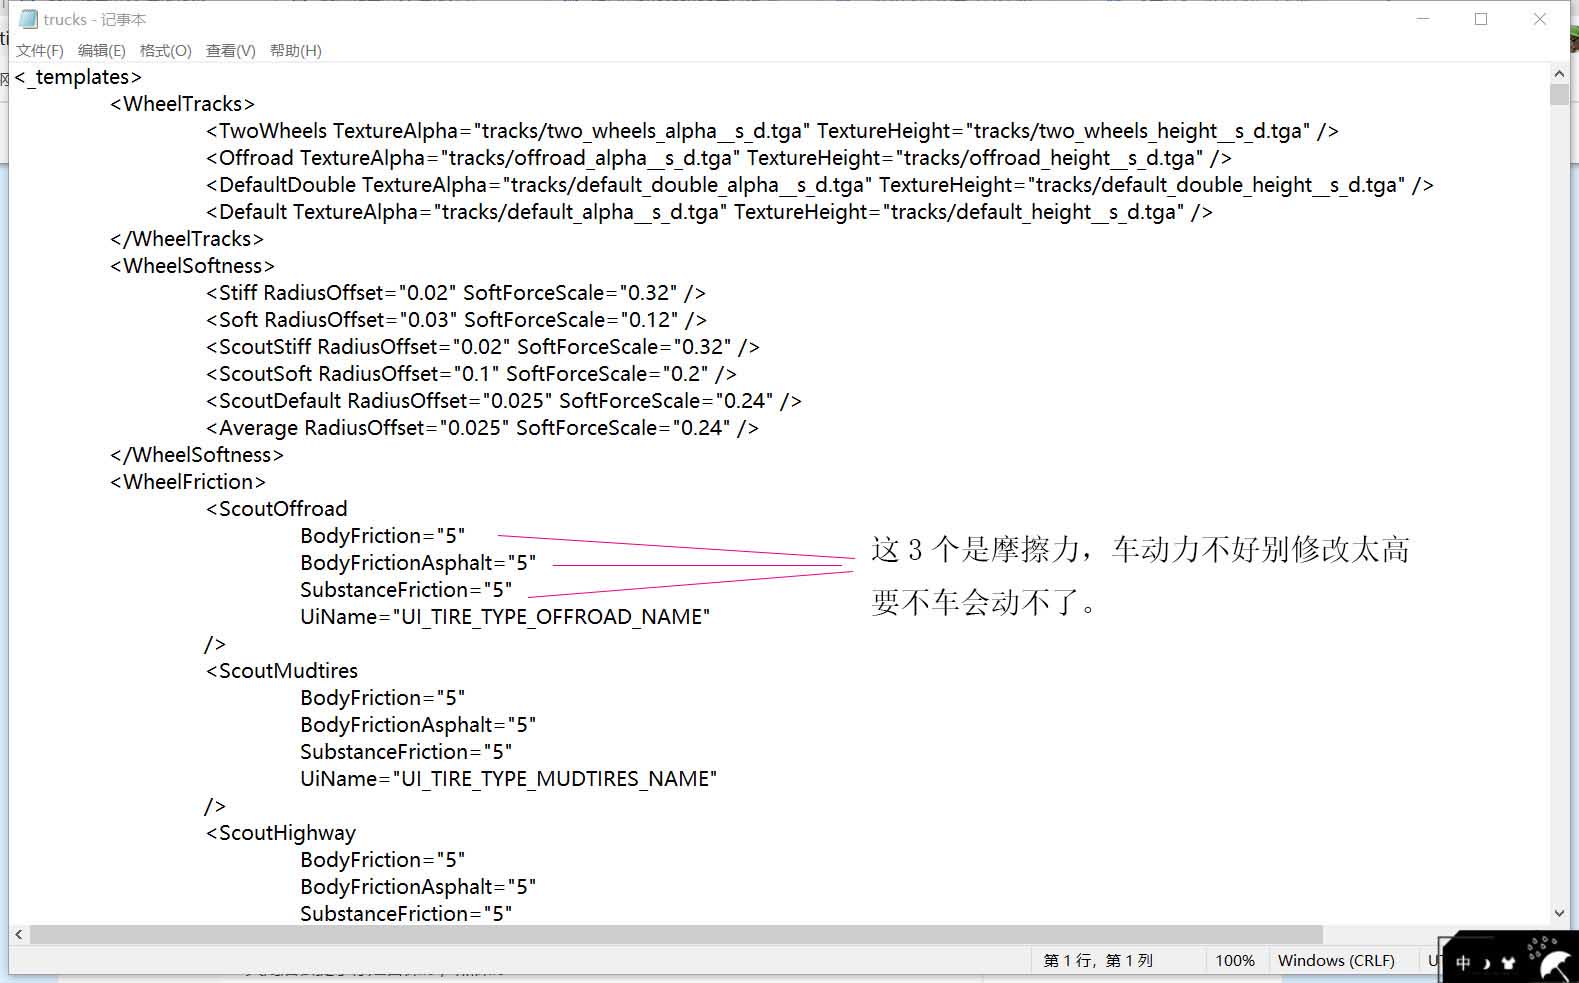Open the 帮助(H) menu
The width and height of the screenshot is (1579, 983).
pos(296,50)
